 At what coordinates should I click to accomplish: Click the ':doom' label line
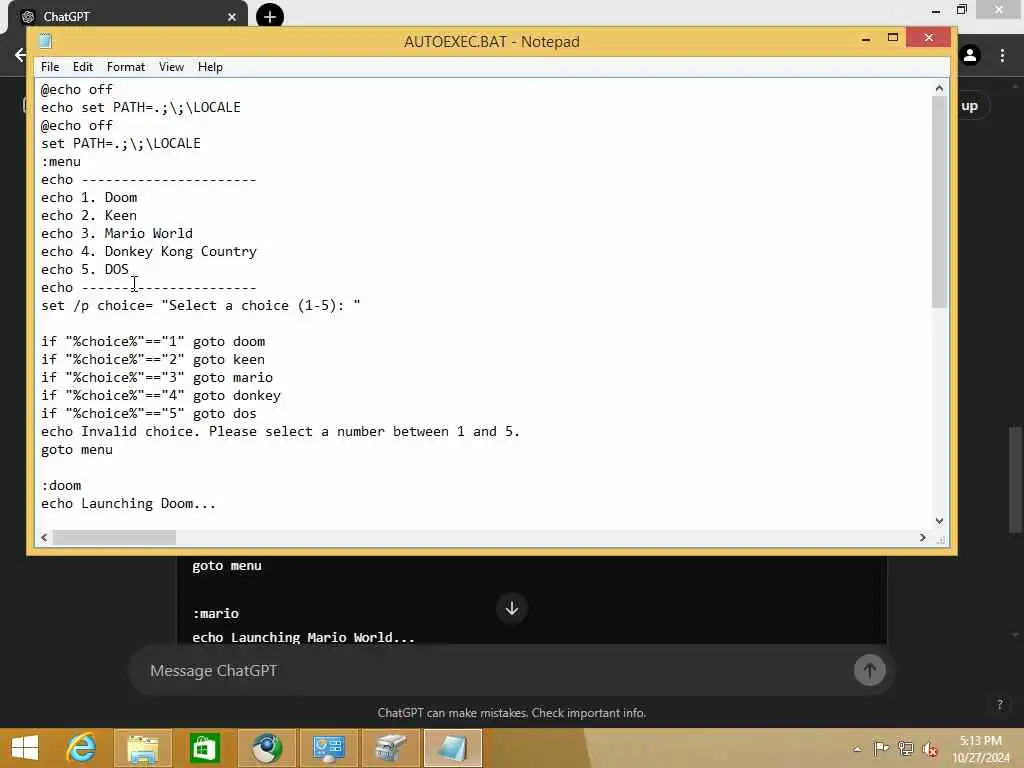pos(61,485)
